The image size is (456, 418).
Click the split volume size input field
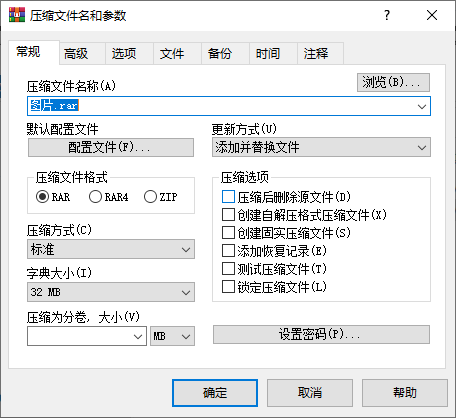tap(80, 336)
